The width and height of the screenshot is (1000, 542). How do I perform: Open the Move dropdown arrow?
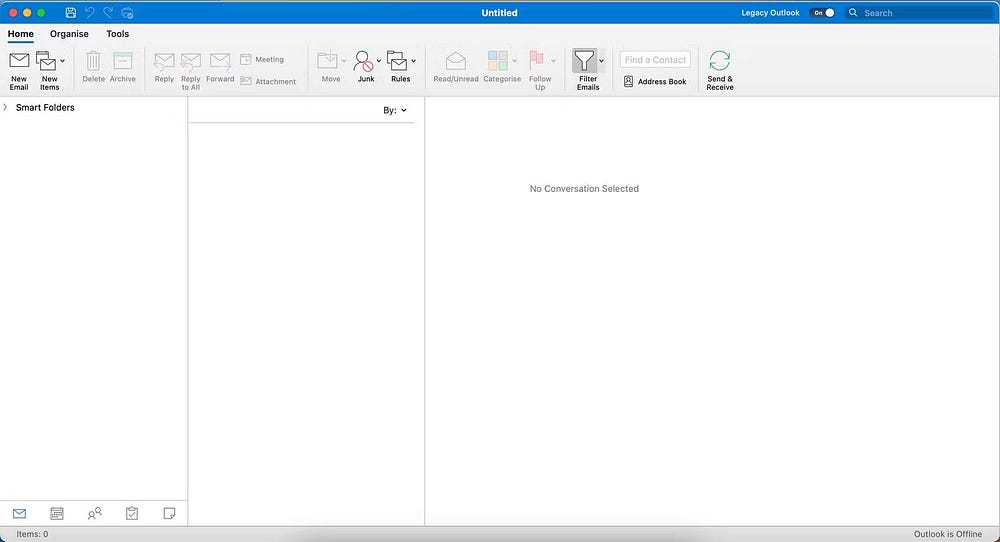344,61
